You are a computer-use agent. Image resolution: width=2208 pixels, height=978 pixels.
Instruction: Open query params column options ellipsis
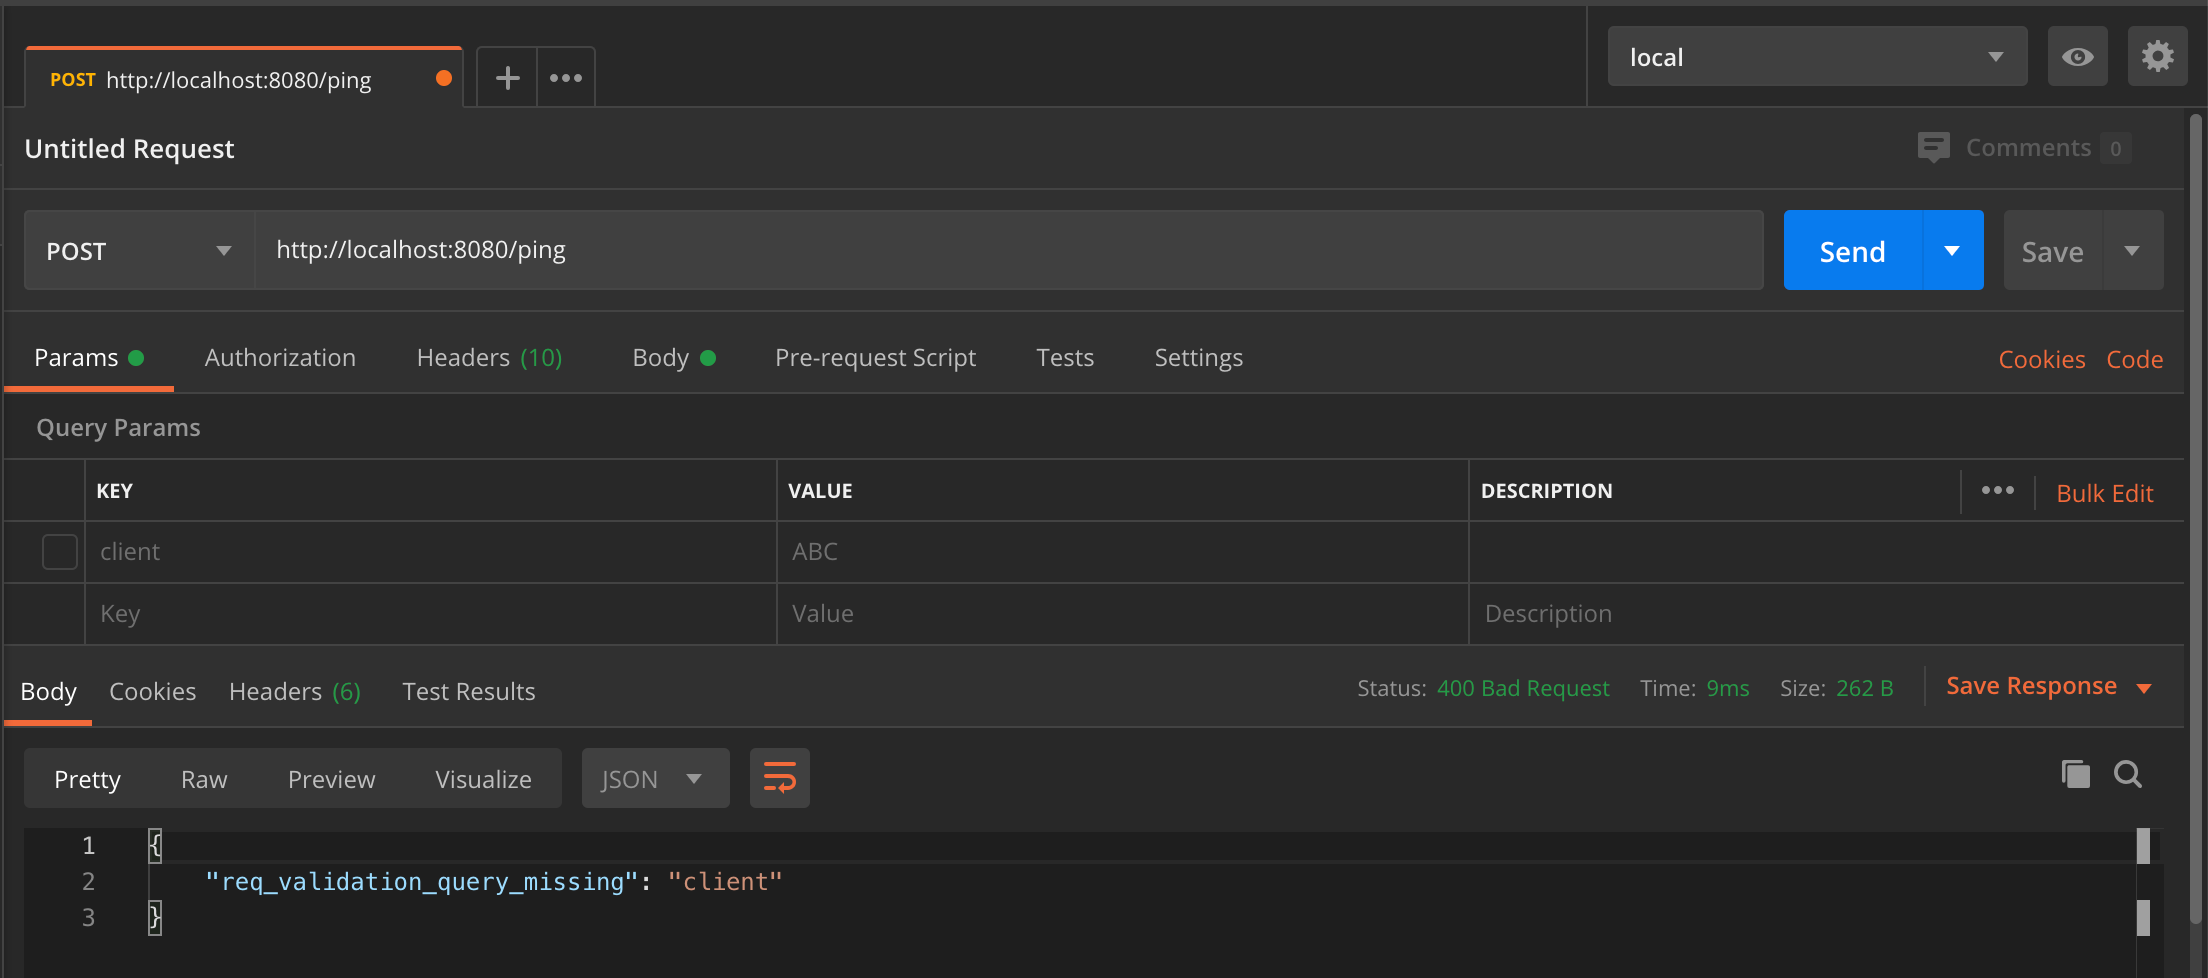point(1997,490)
